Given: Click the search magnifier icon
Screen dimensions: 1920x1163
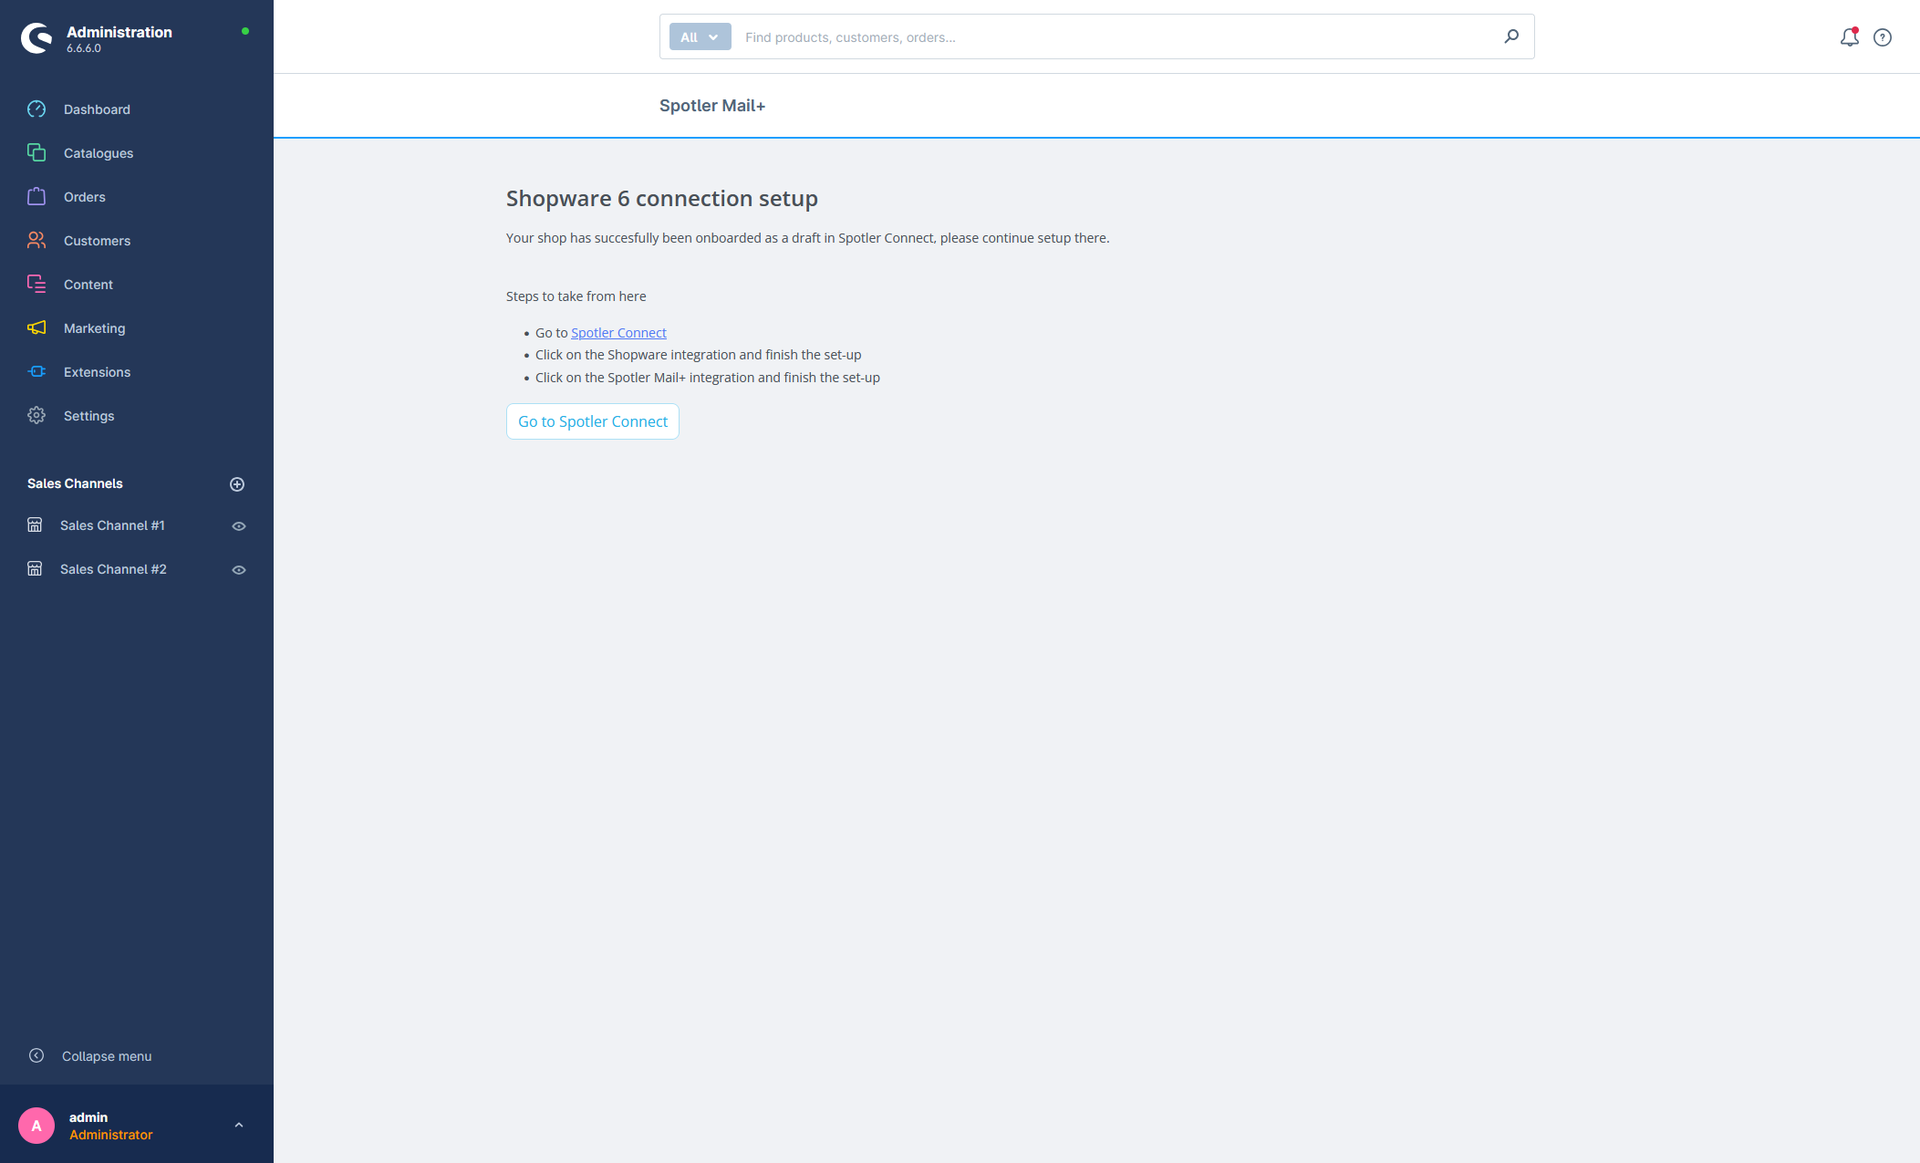Looking at the screenshot, I should tap(1511, 37).
